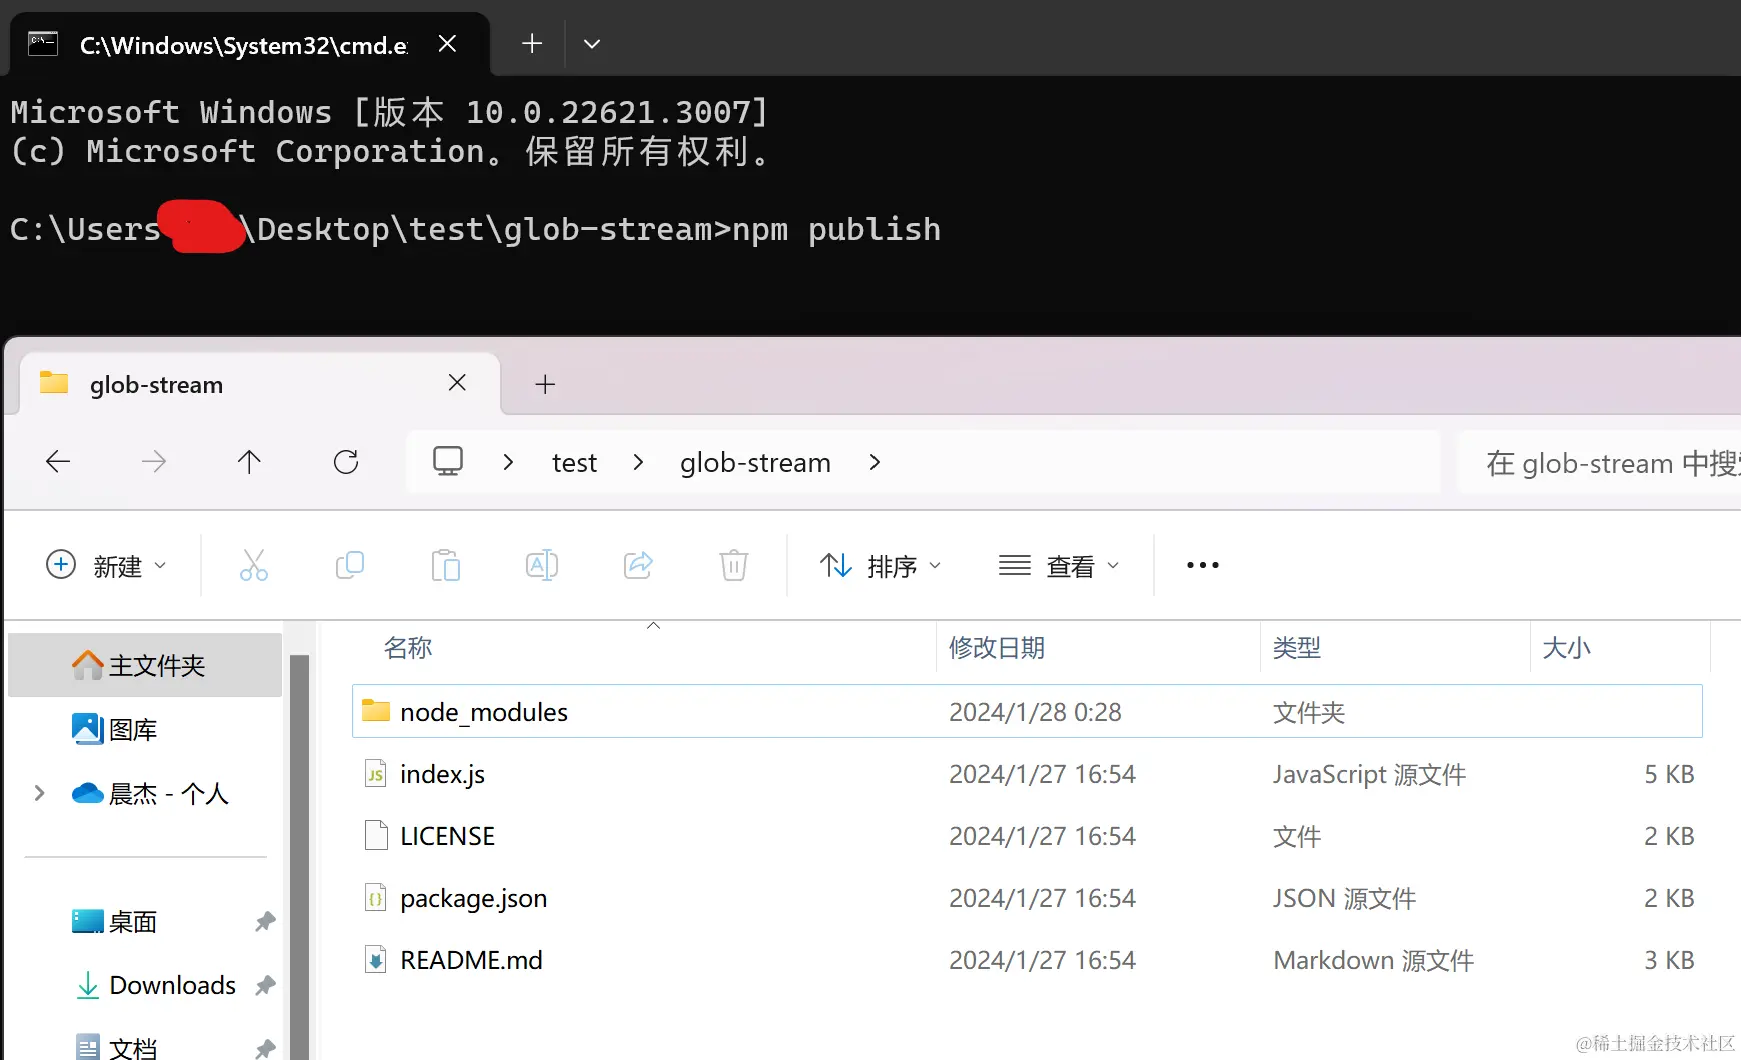The height and width of the screenshot is (1060, 1742).
Task: Switch to the cmd.exe terminal tab
Action: pyautogui.click(x=250, y=44)
